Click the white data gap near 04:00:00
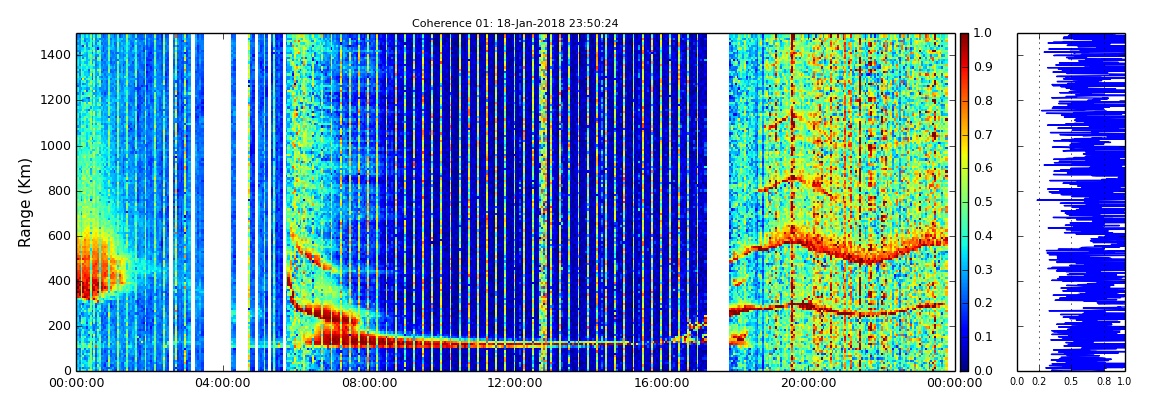 coord(217,202)
